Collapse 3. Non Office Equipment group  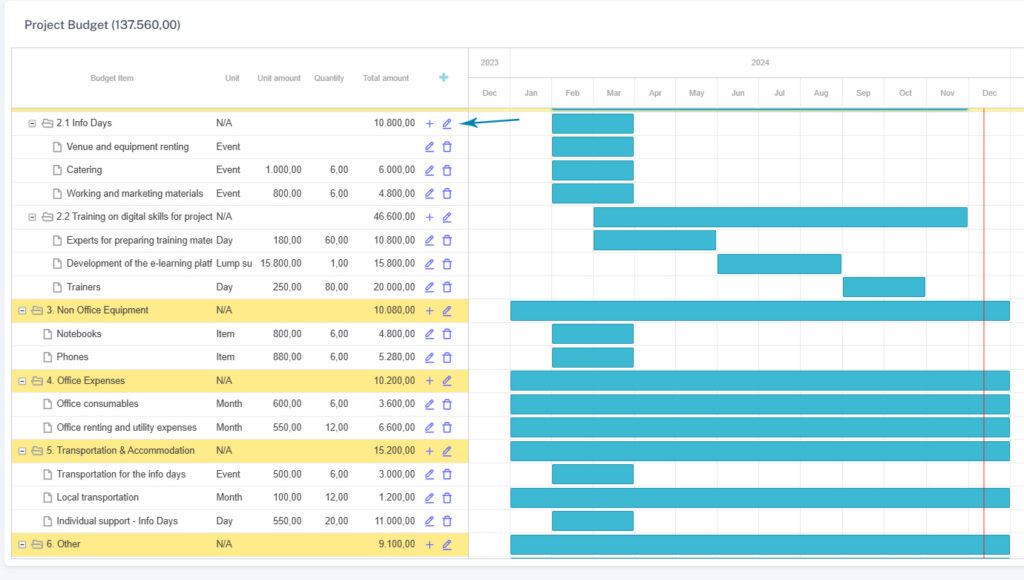click(x=22, y=311)
